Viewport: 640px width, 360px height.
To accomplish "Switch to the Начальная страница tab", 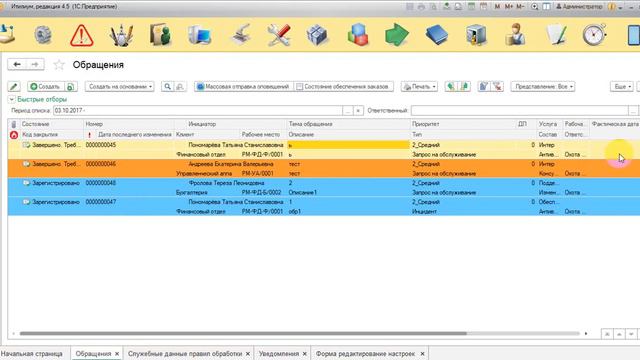I will pyautogui.click(x=32, y=354).
